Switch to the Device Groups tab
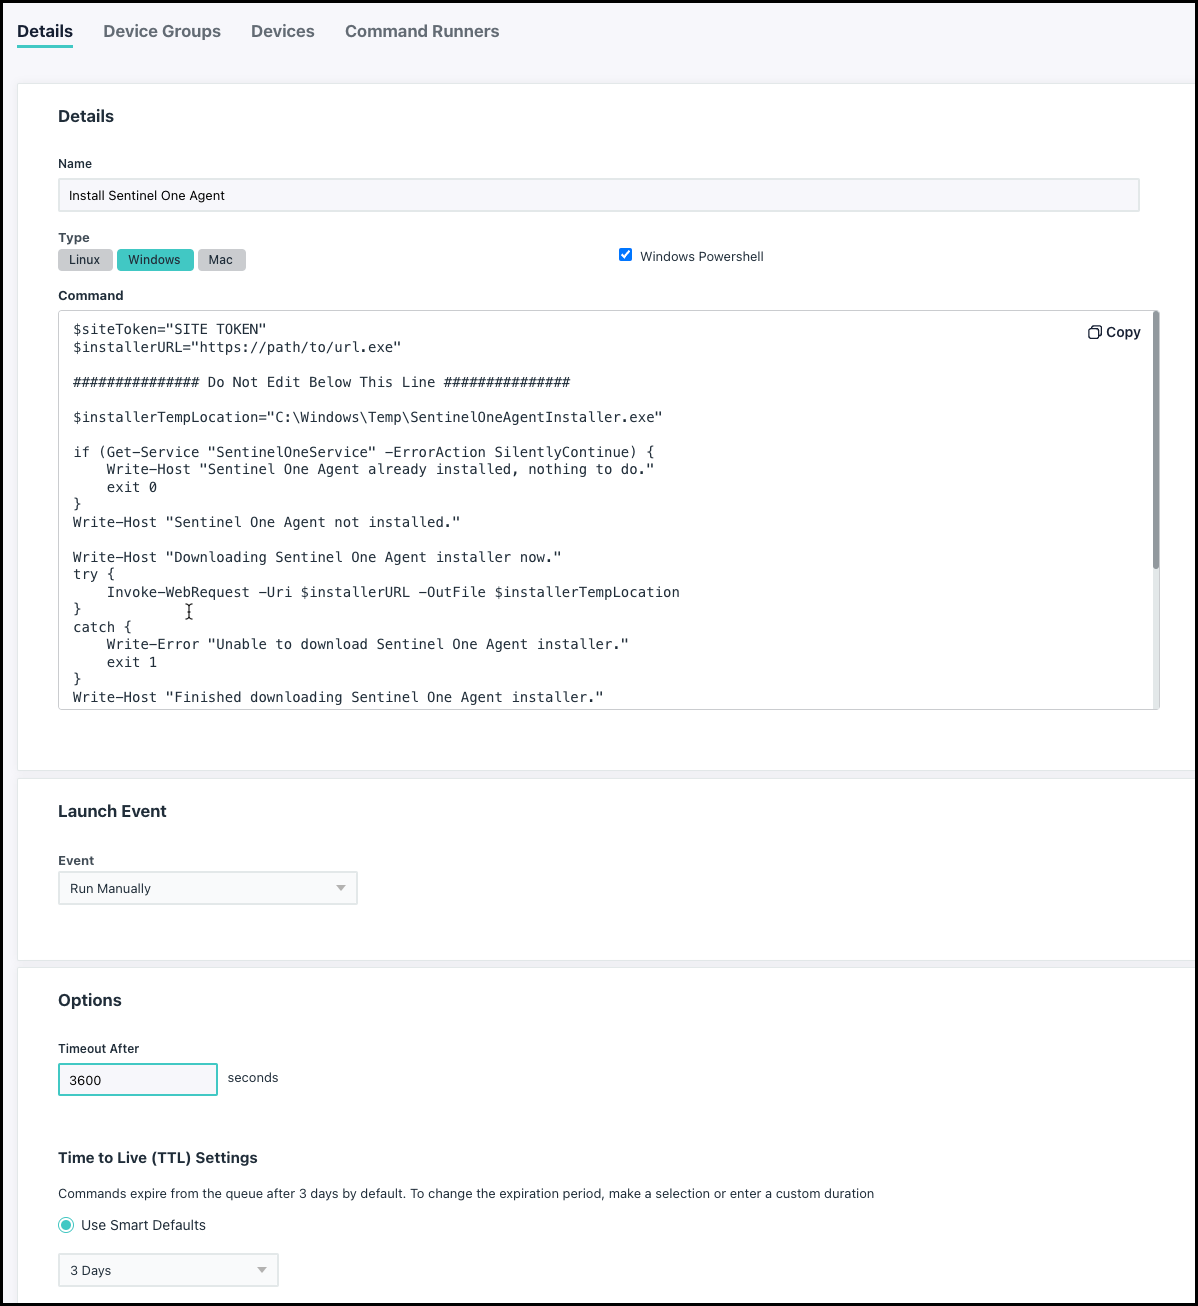Image resolution: width=1198 pixels, height=1306 pixels. point(162,31)
